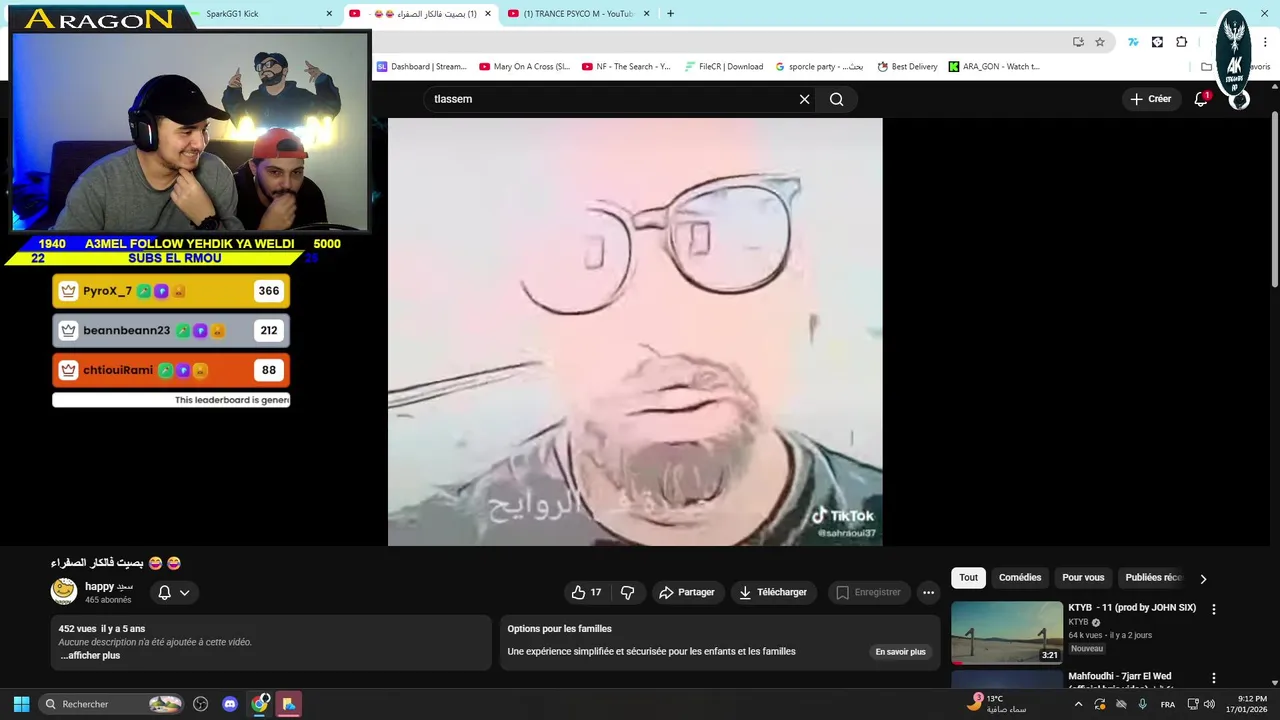The width and height of the screenshot is (1280, 720).
Task: Select the Publiées récemment filter chip
Action: point(1152,578)
